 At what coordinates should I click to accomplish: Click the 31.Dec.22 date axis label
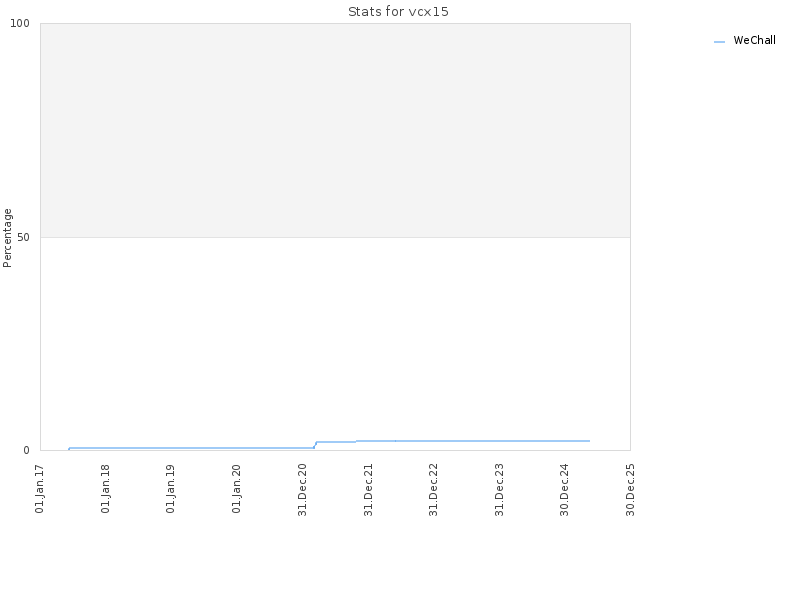point(433,490)
